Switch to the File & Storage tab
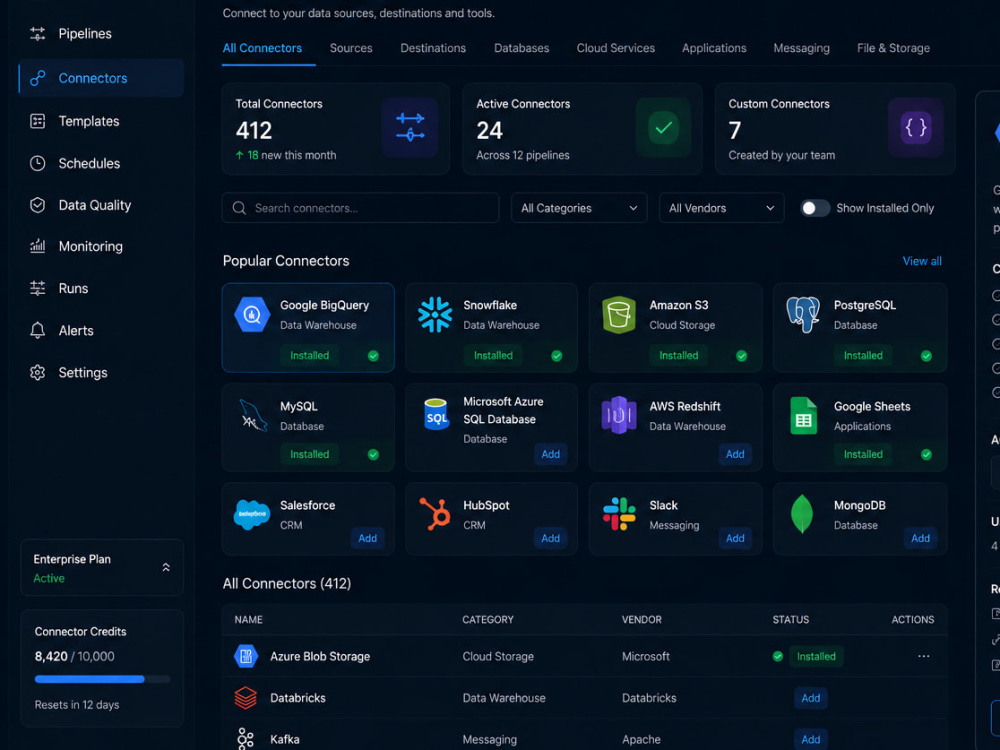 tap(893, 48)
